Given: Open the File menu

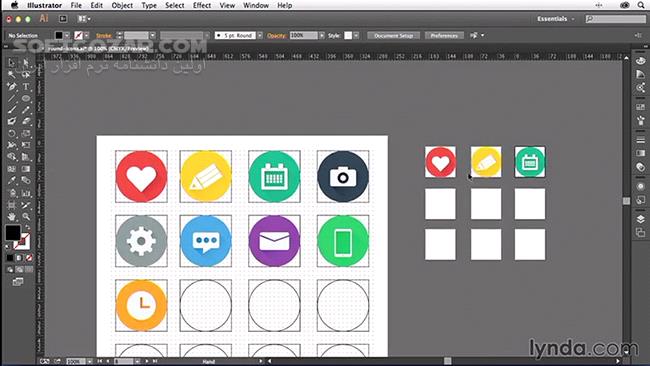Looking at the screenshot, I should click(76, 5).
